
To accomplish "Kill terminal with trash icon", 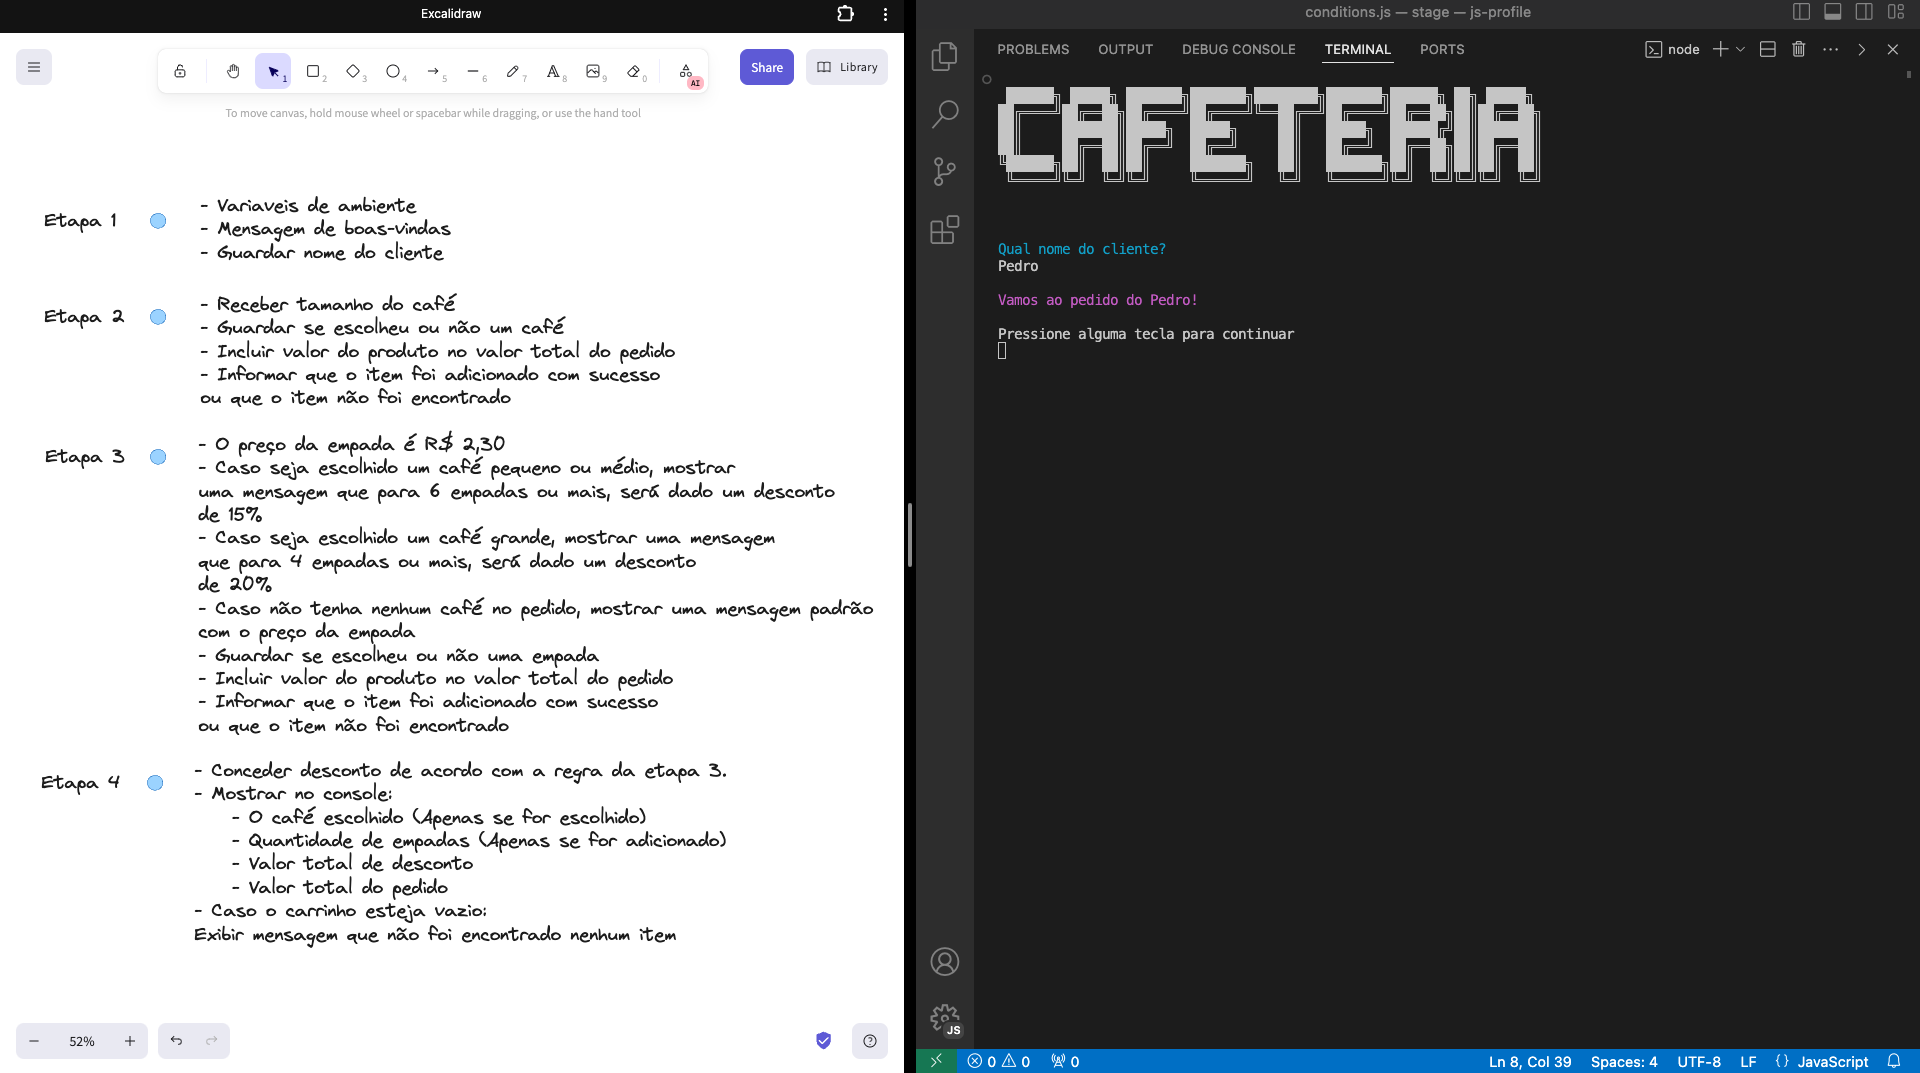I will 1798,49.
